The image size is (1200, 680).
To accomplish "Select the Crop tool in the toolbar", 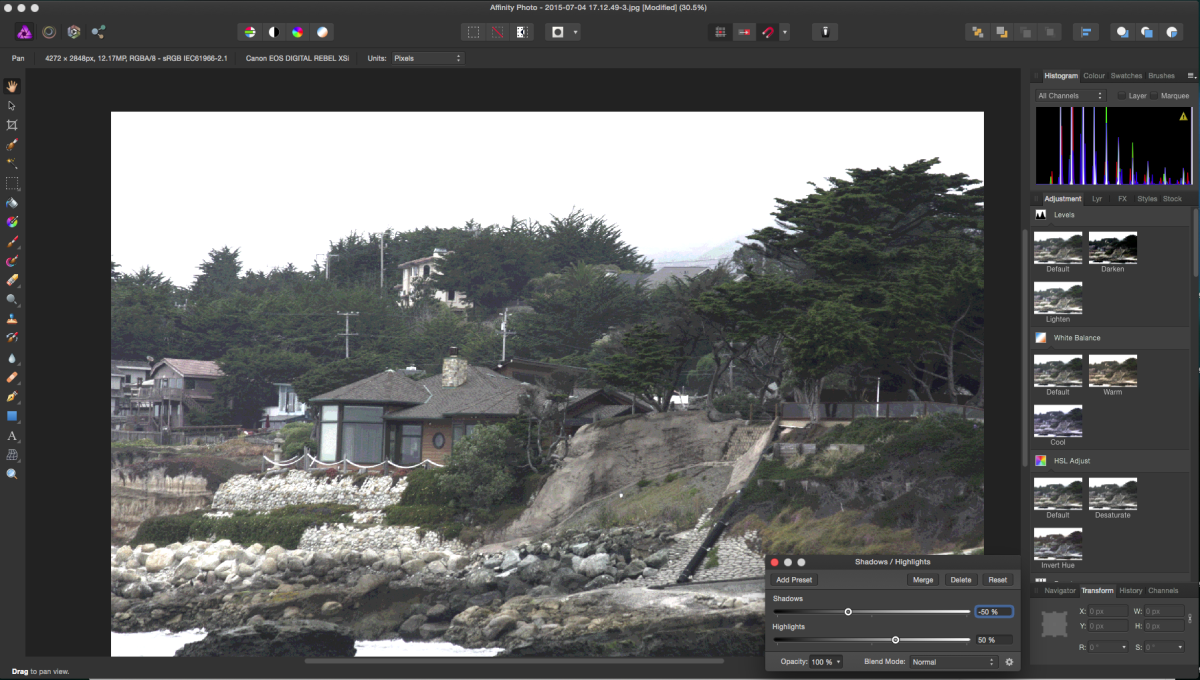I will [x=12, y=125].
